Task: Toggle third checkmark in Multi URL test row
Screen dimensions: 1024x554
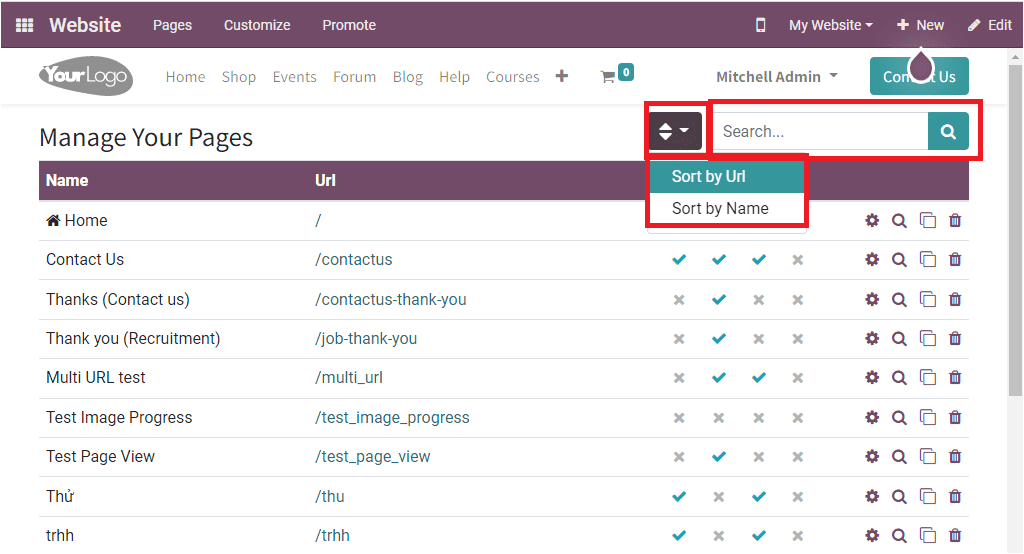Action: [x=758, y=378]
